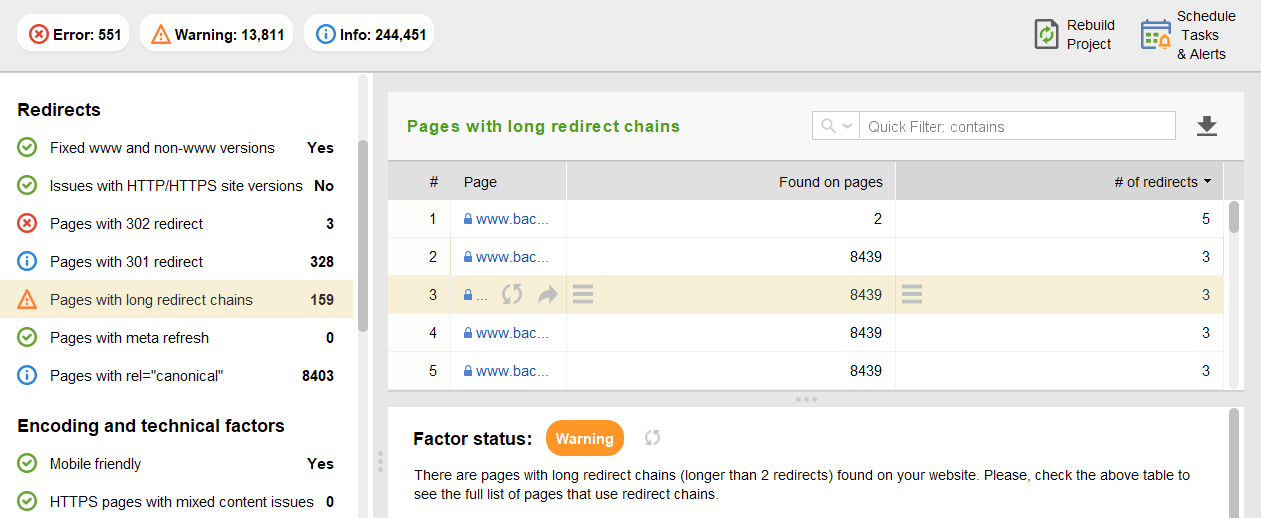Open Schedule Tasks & Alerts calendar icon
The height and width of the screenshot is (518, 1261).
pyautogui.click(x=1156, y=35)
